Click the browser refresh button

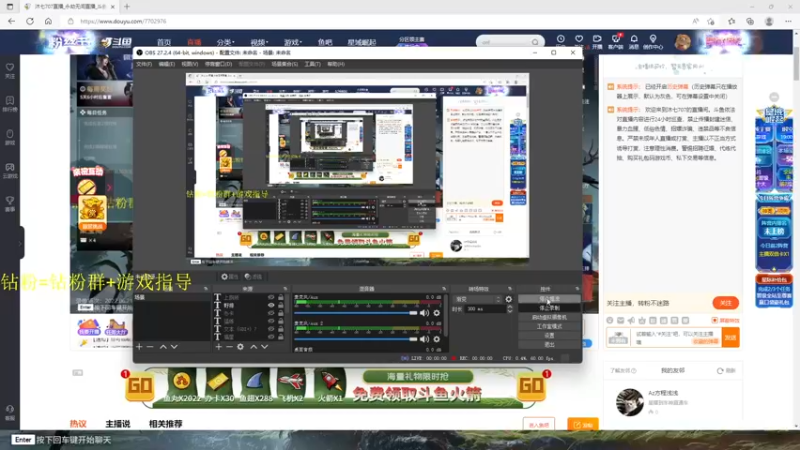point(30,21)
